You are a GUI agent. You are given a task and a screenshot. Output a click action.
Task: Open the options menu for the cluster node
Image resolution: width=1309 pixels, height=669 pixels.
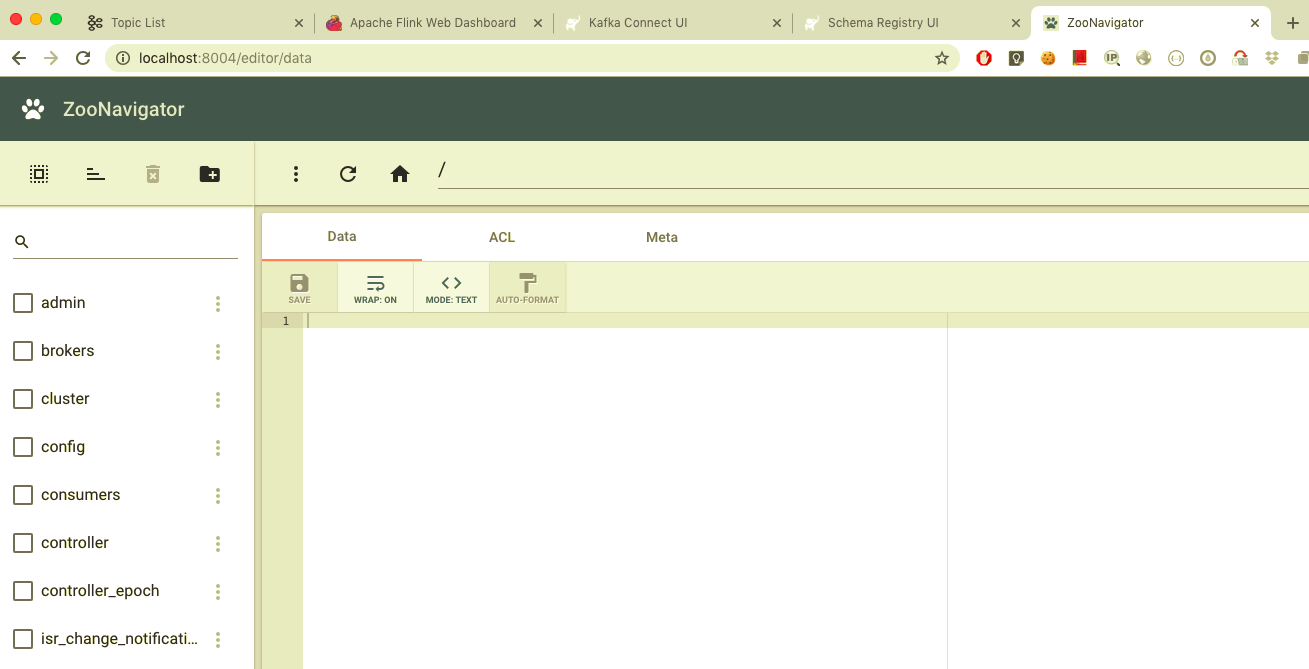coord(218,400)
